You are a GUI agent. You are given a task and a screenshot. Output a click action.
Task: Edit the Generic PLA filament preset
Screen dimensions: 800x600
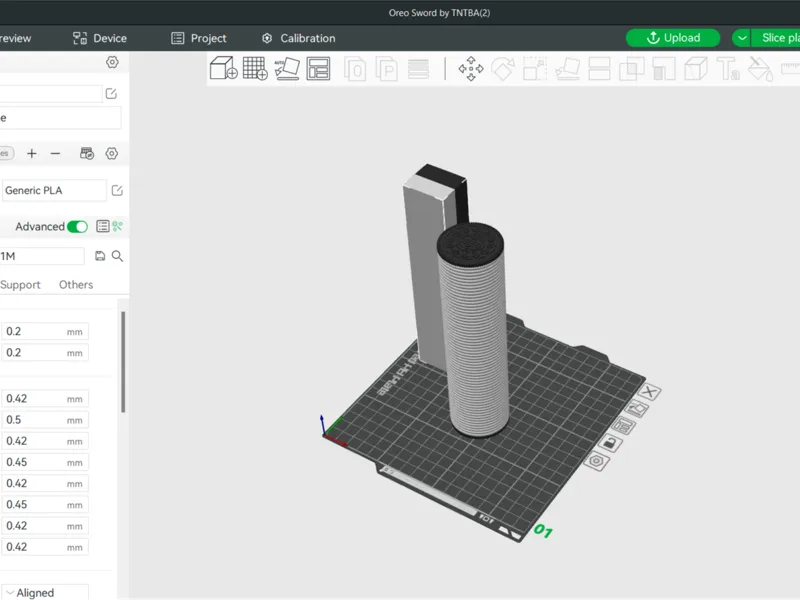[x=117, y=190]
